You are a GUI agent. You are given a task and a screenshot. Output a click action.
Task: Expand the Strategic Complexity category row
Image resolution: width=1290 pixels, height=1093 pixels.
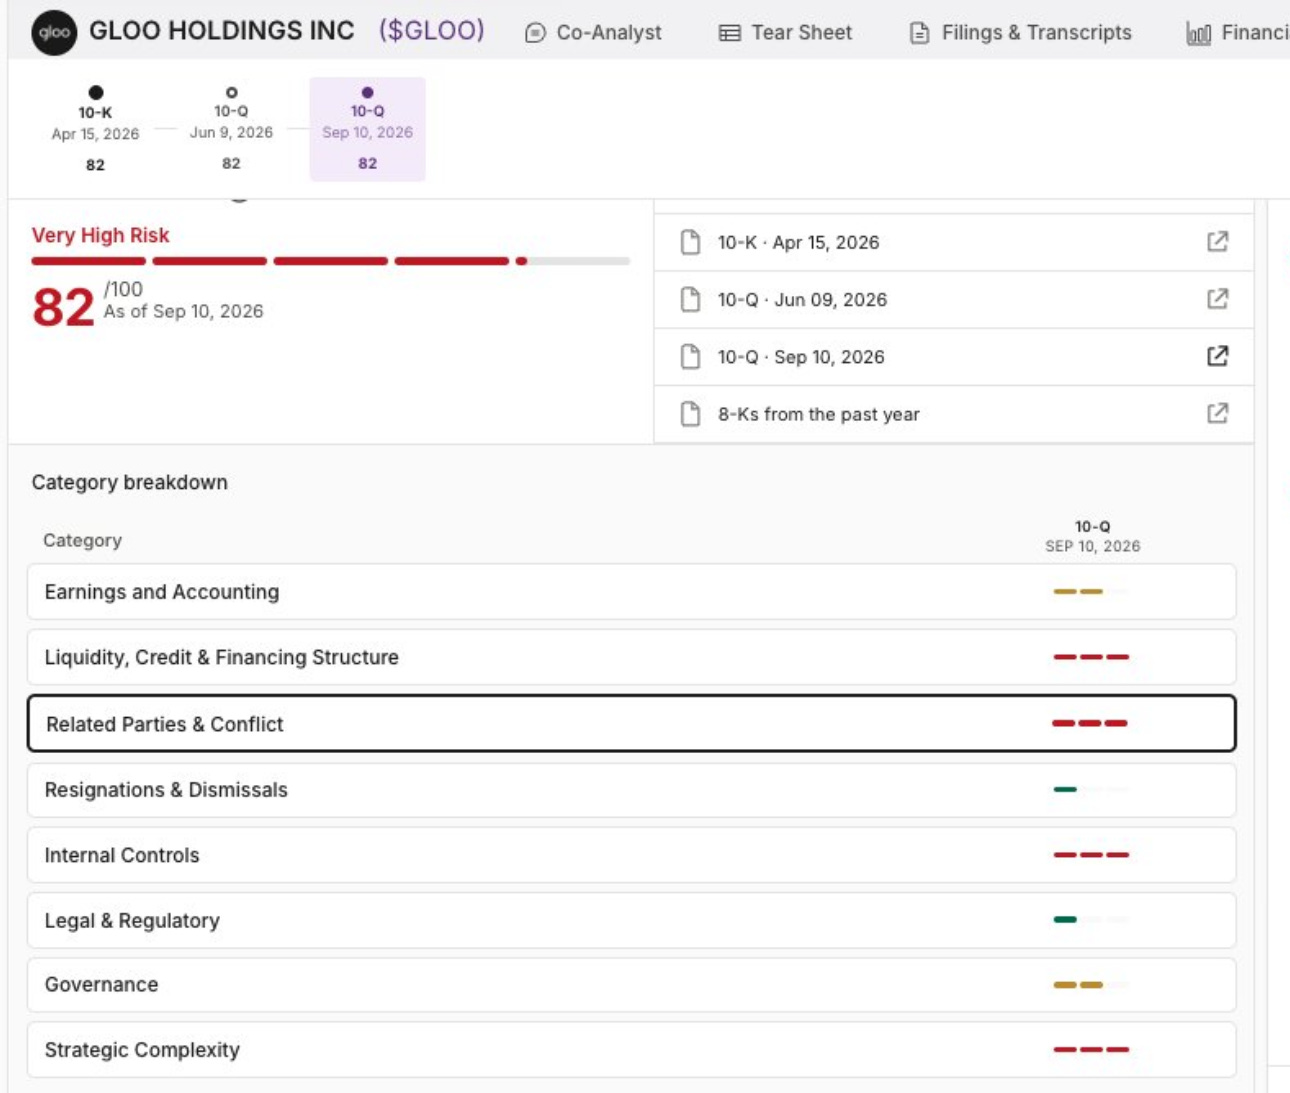click(x=631, y=1050)
